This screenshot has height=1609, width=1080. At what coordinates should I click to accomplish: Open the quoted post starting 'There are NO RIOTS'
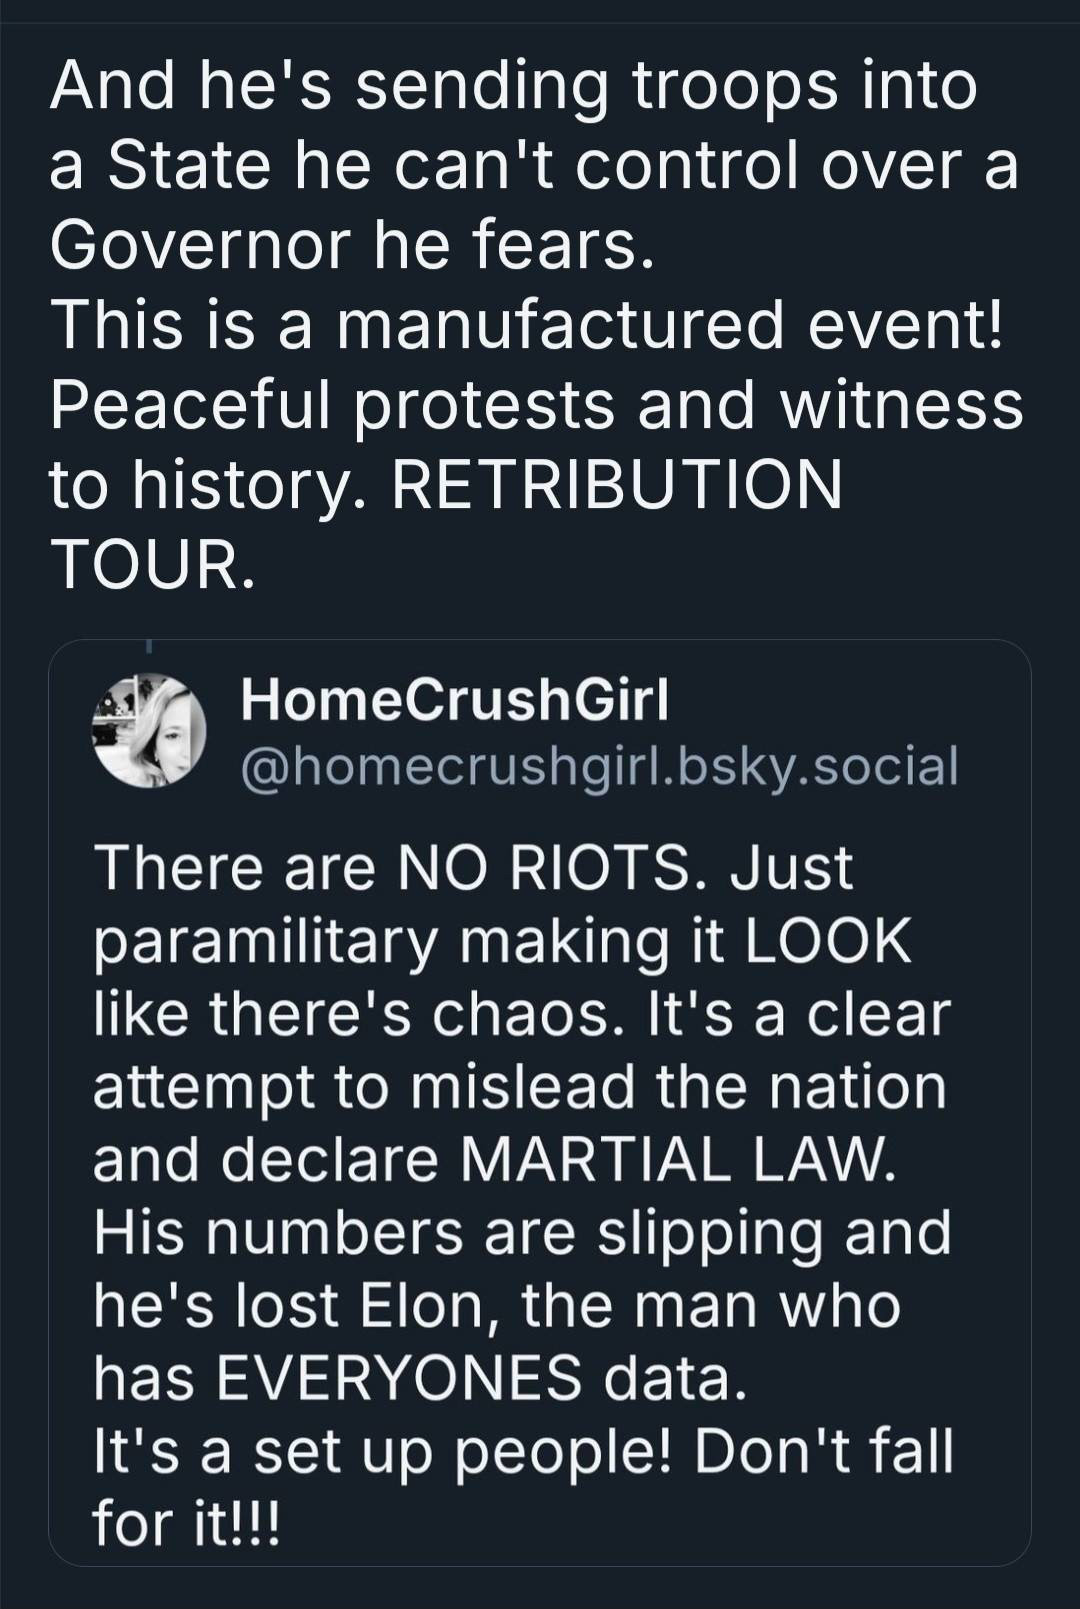point(540,1101)
